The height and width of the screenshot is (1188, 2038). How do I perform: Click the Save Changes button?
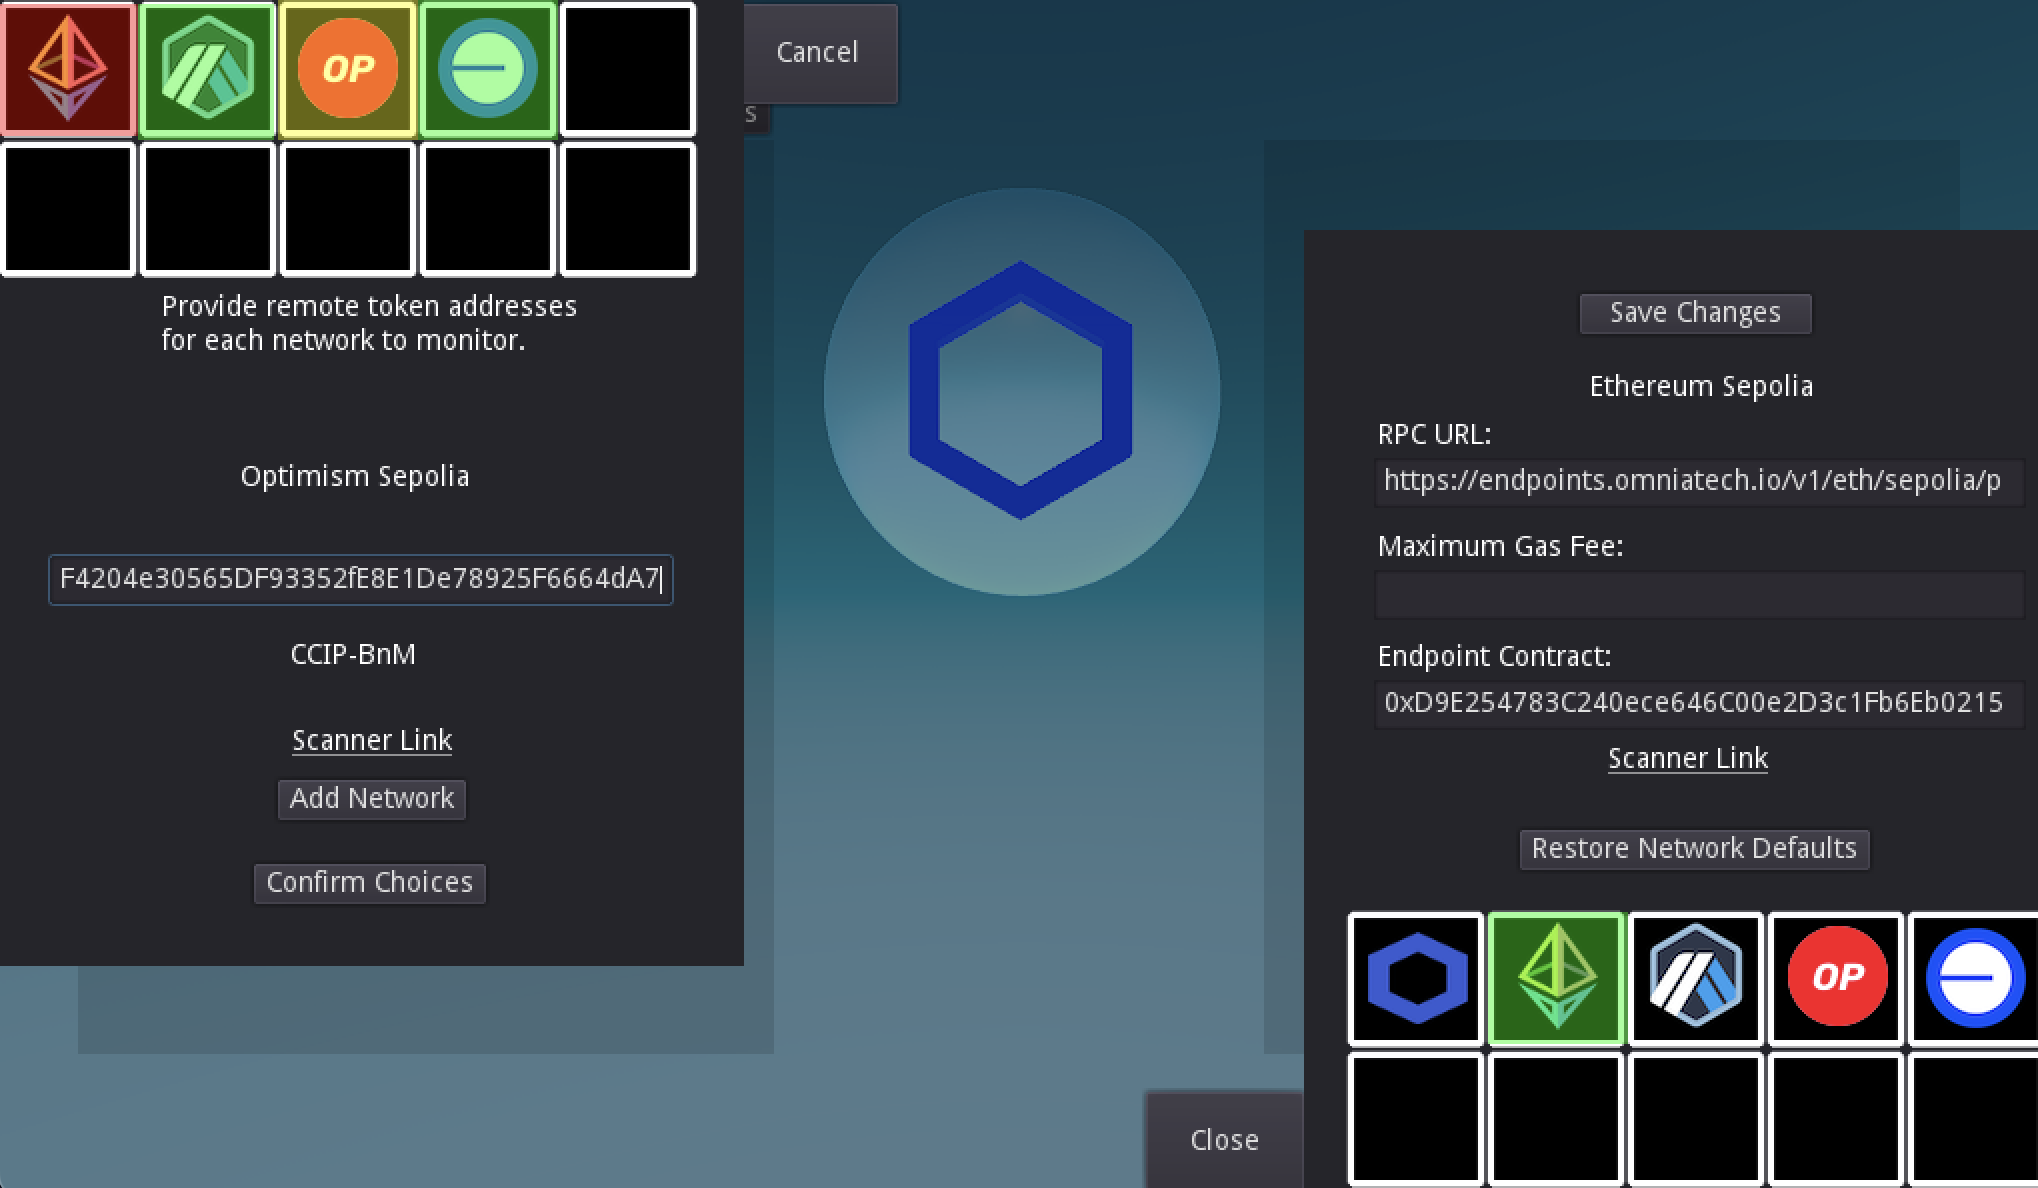tap(1695, 313)
